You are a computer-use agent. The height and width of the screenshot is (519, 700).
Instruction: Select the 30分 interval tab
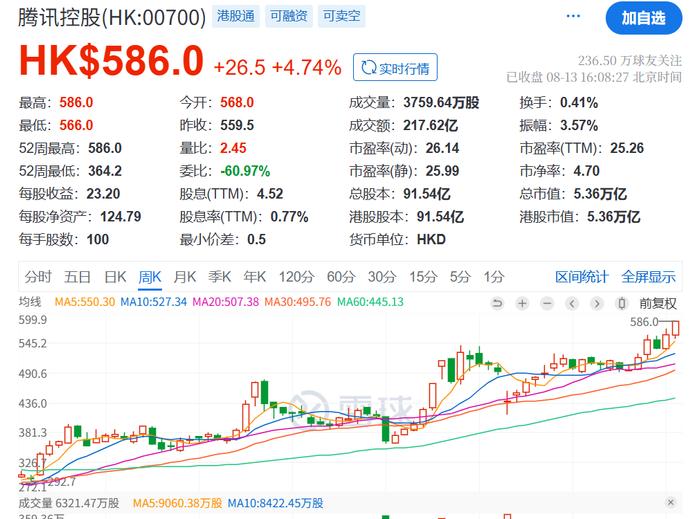382,277
